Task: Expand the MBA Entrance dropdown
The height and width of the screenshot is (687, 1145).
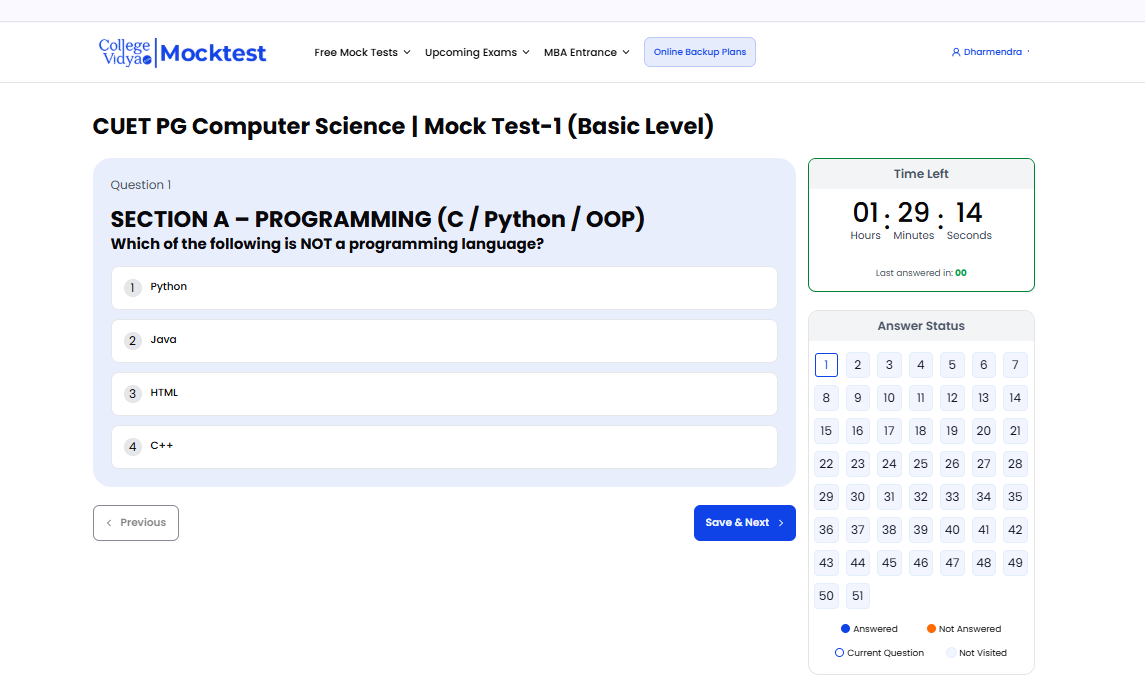Action: (x=586, y=52)
